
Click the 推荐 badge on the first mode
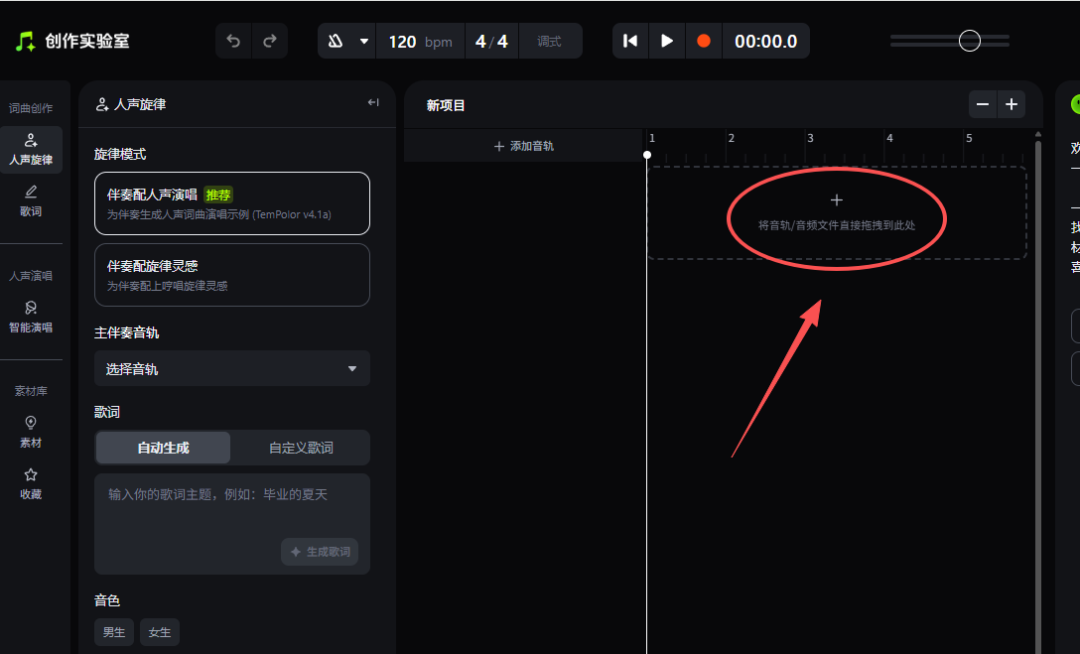point(218,195)
